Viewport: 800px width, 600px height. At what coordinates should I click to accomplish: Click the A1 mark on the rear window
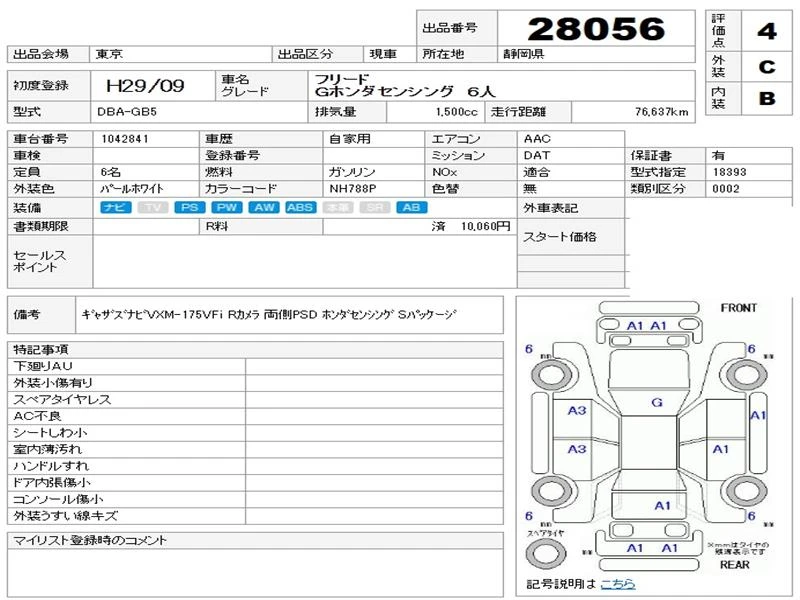pos(662,506)
